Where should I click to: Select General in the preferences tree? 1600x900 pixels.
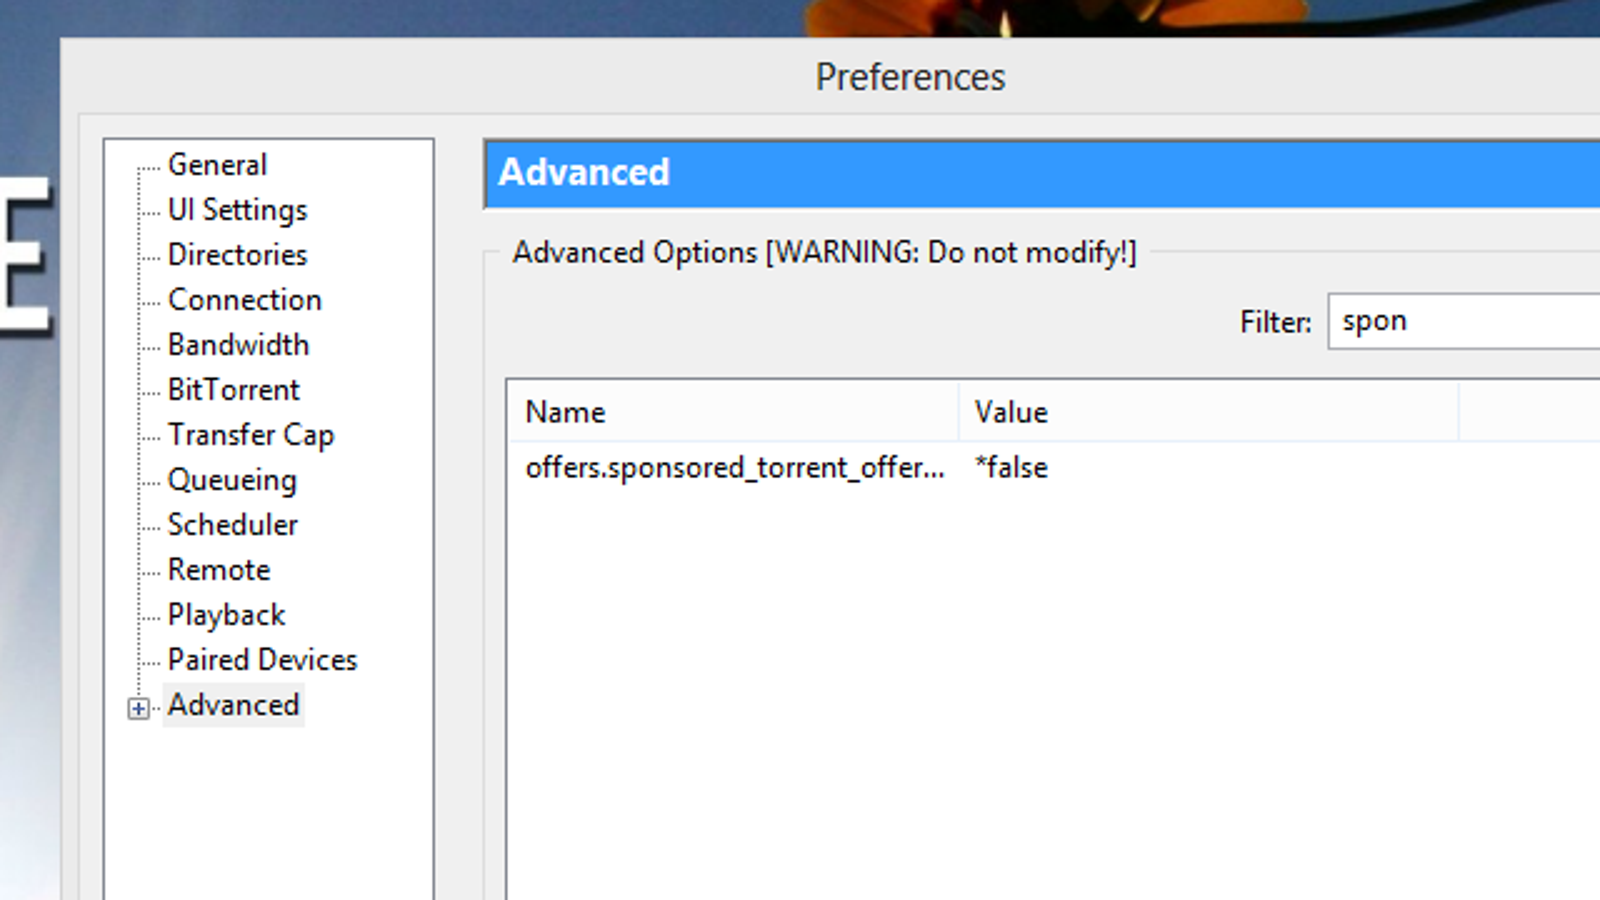[x=217, y=164]
